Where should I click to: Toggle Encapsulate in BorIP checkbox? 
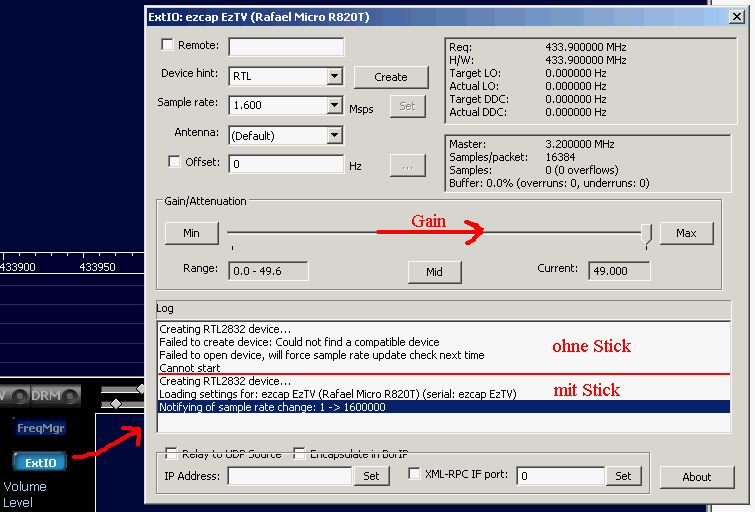click(x=299, y=453)
